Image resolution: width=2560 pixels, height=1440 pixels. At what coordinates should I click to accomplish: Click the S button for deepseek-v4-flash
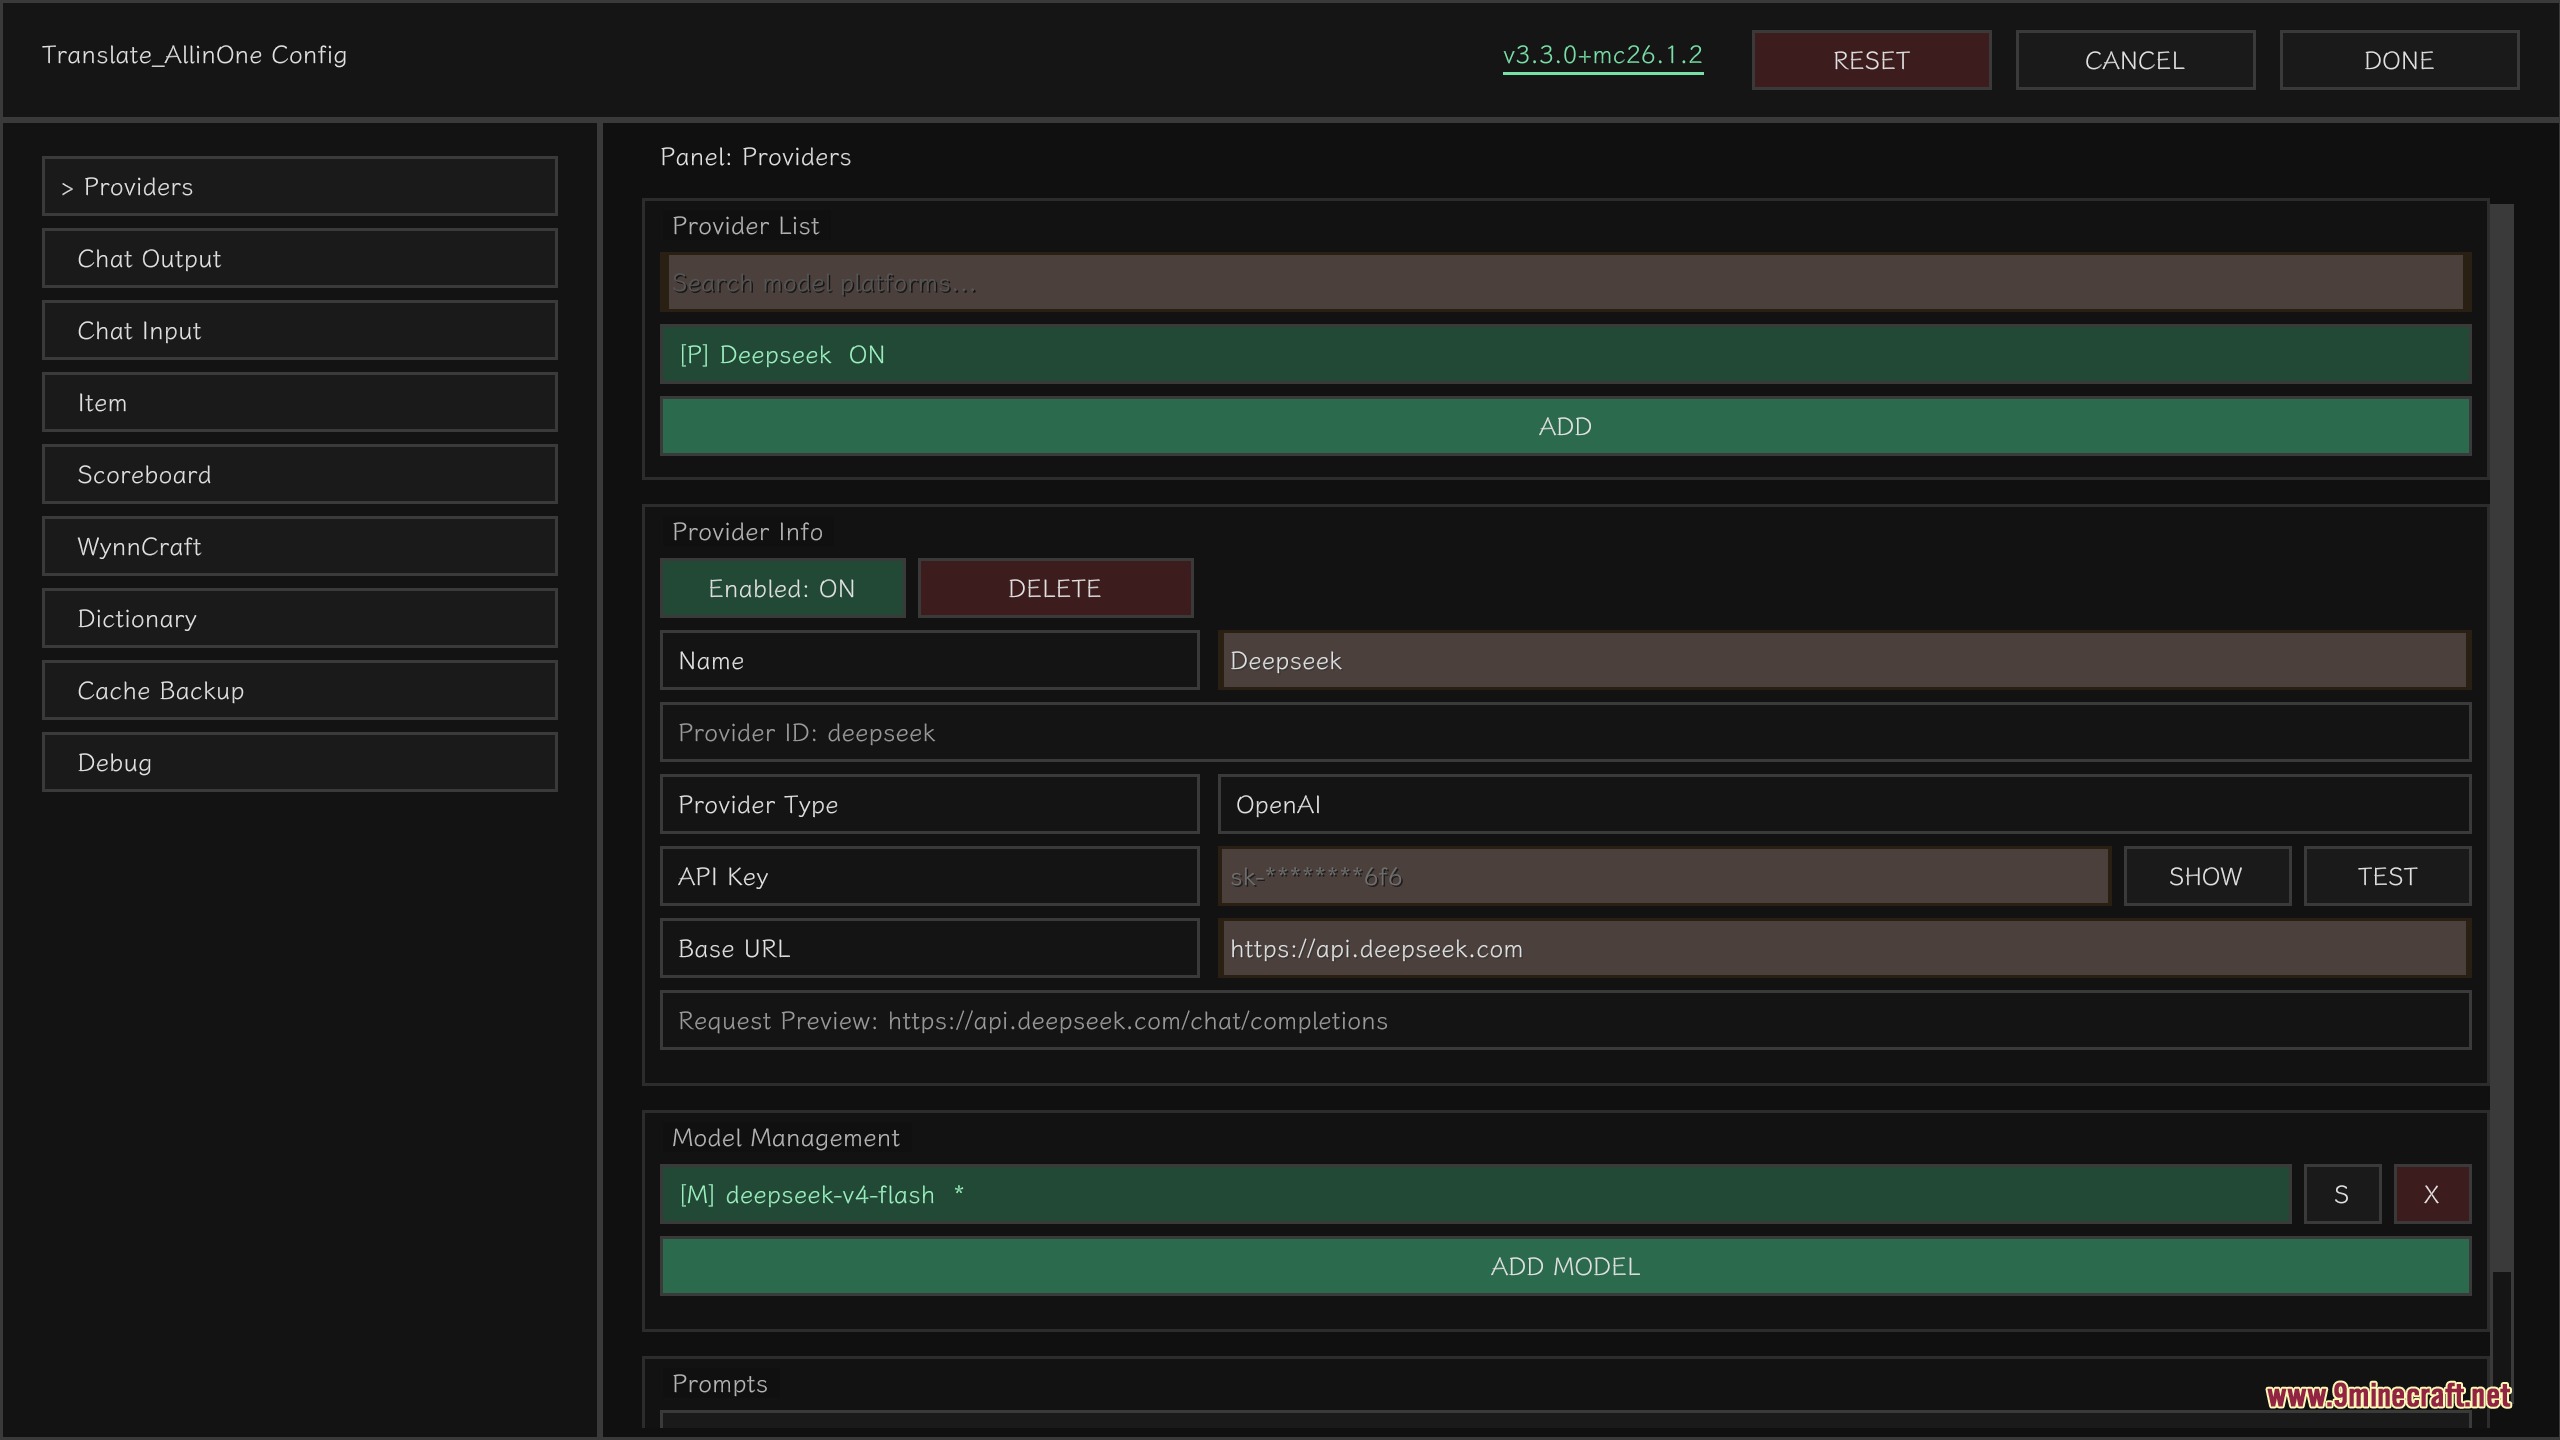(2342, 1194)
